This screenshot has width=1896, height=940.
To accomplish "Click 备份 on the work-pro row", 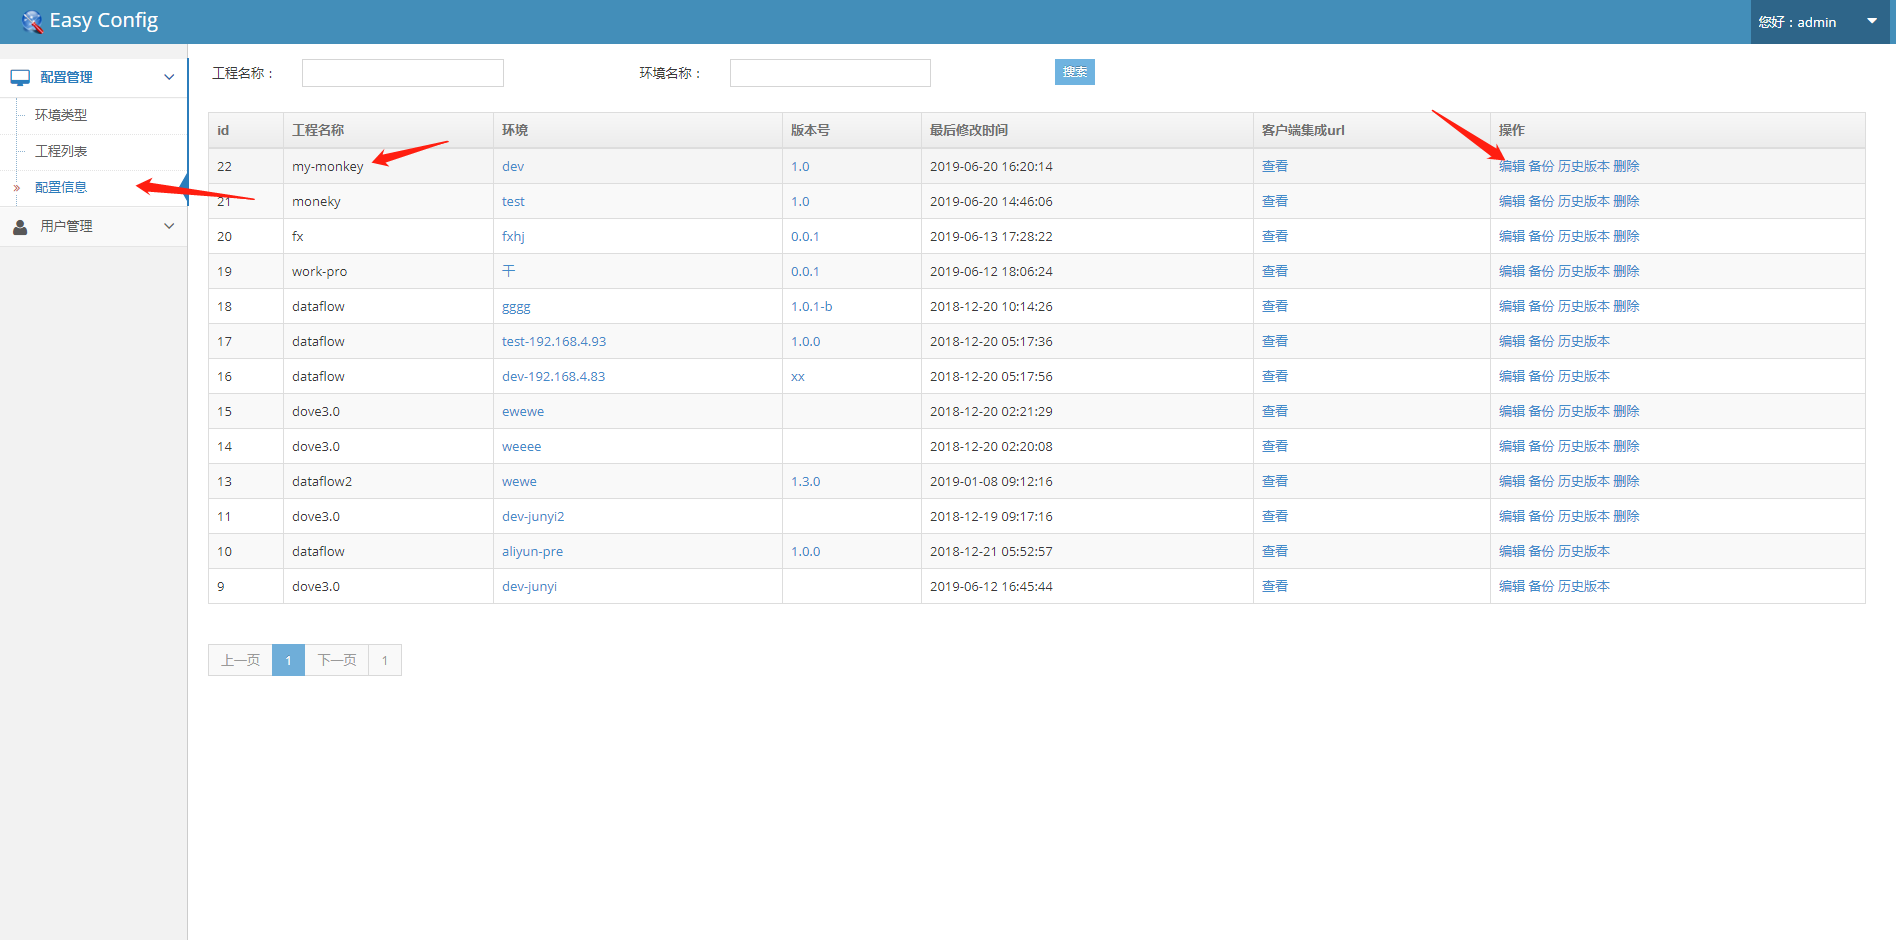I will [1542, 271].
